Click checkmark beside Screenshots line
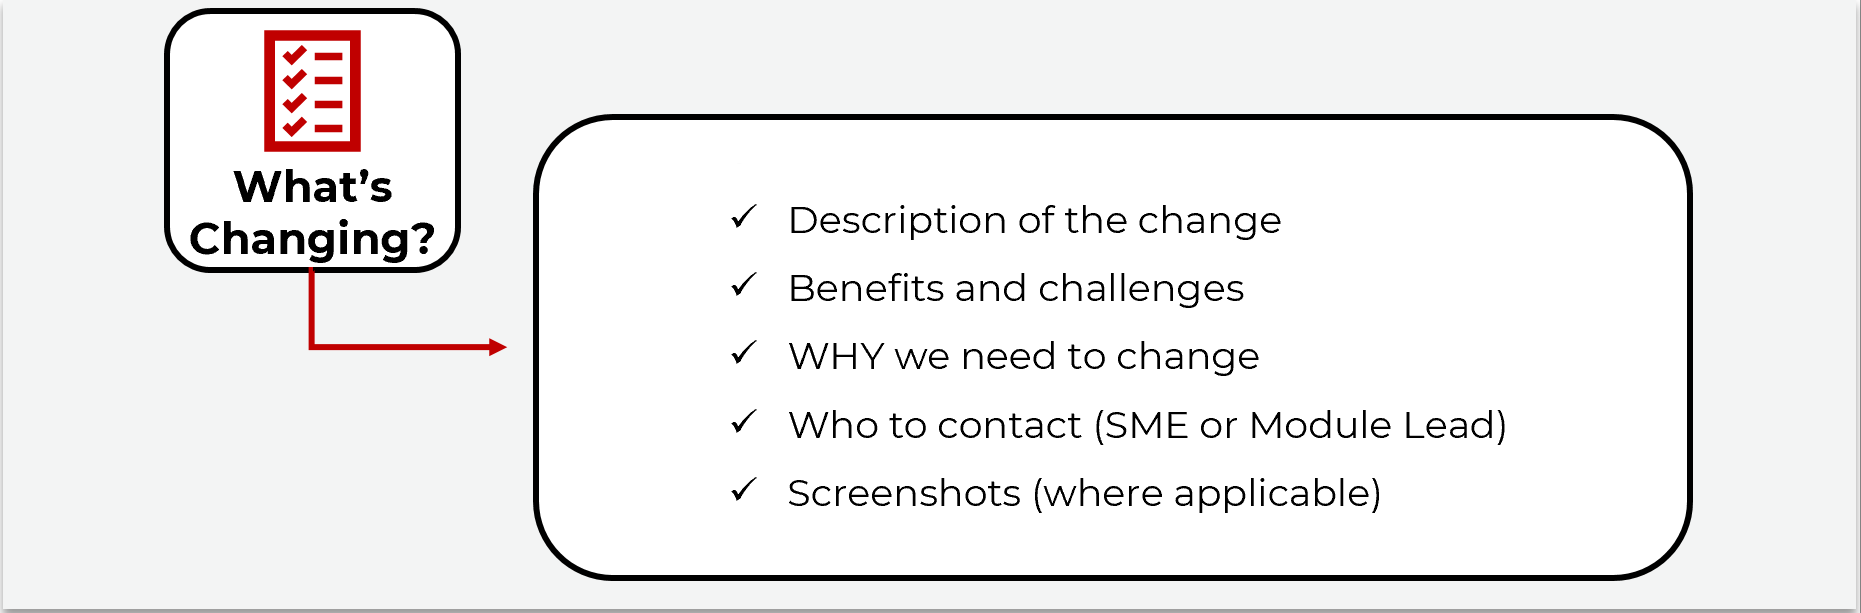This screenshot has height=613, width=1861. point(743,490)
